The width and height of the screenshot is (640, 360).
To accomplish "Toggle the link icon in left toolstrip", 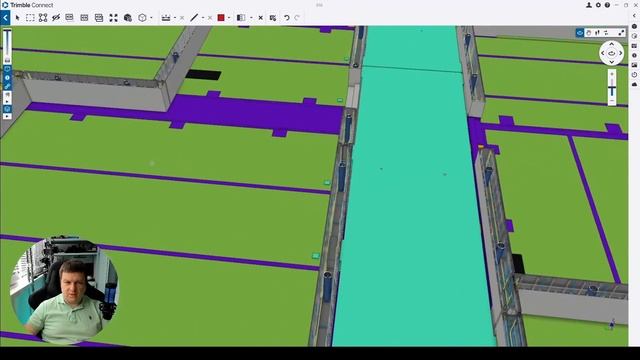I will coord(7,86).
